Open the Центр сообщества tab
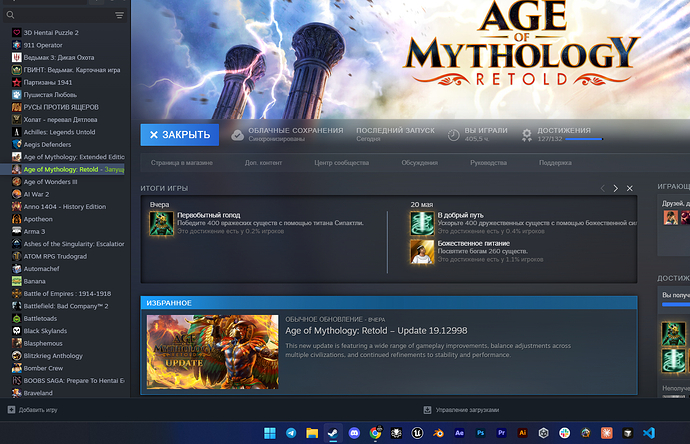Viewport: 690px width, 444px height. pos(341,163)
